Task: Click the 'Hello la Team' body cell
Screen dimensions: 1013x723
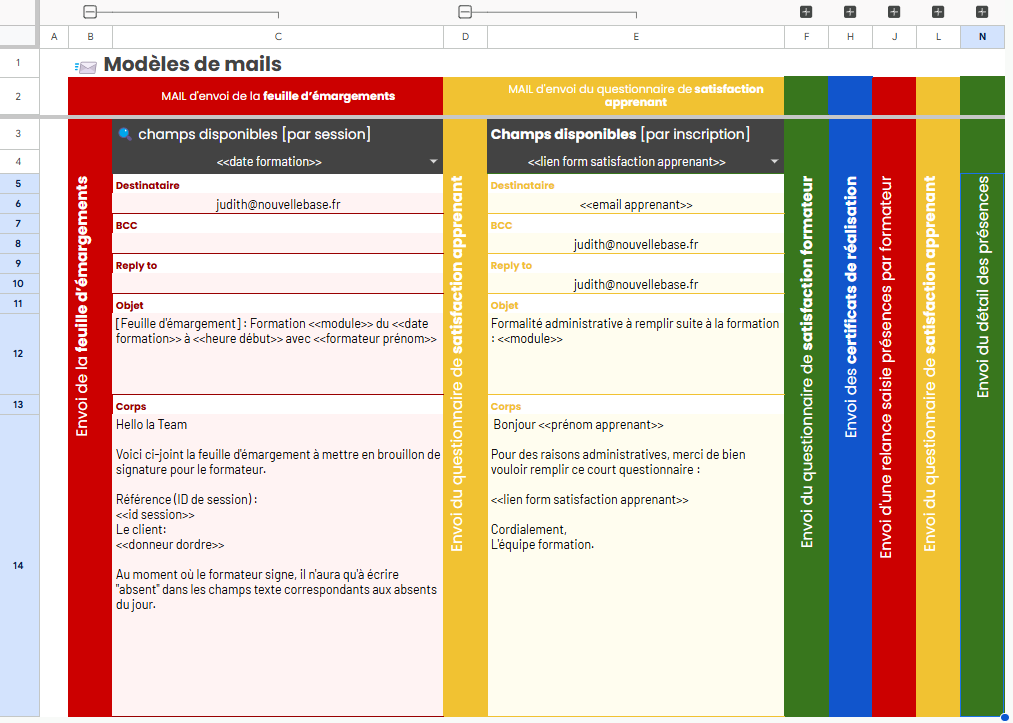Action: tap(278, 565)
